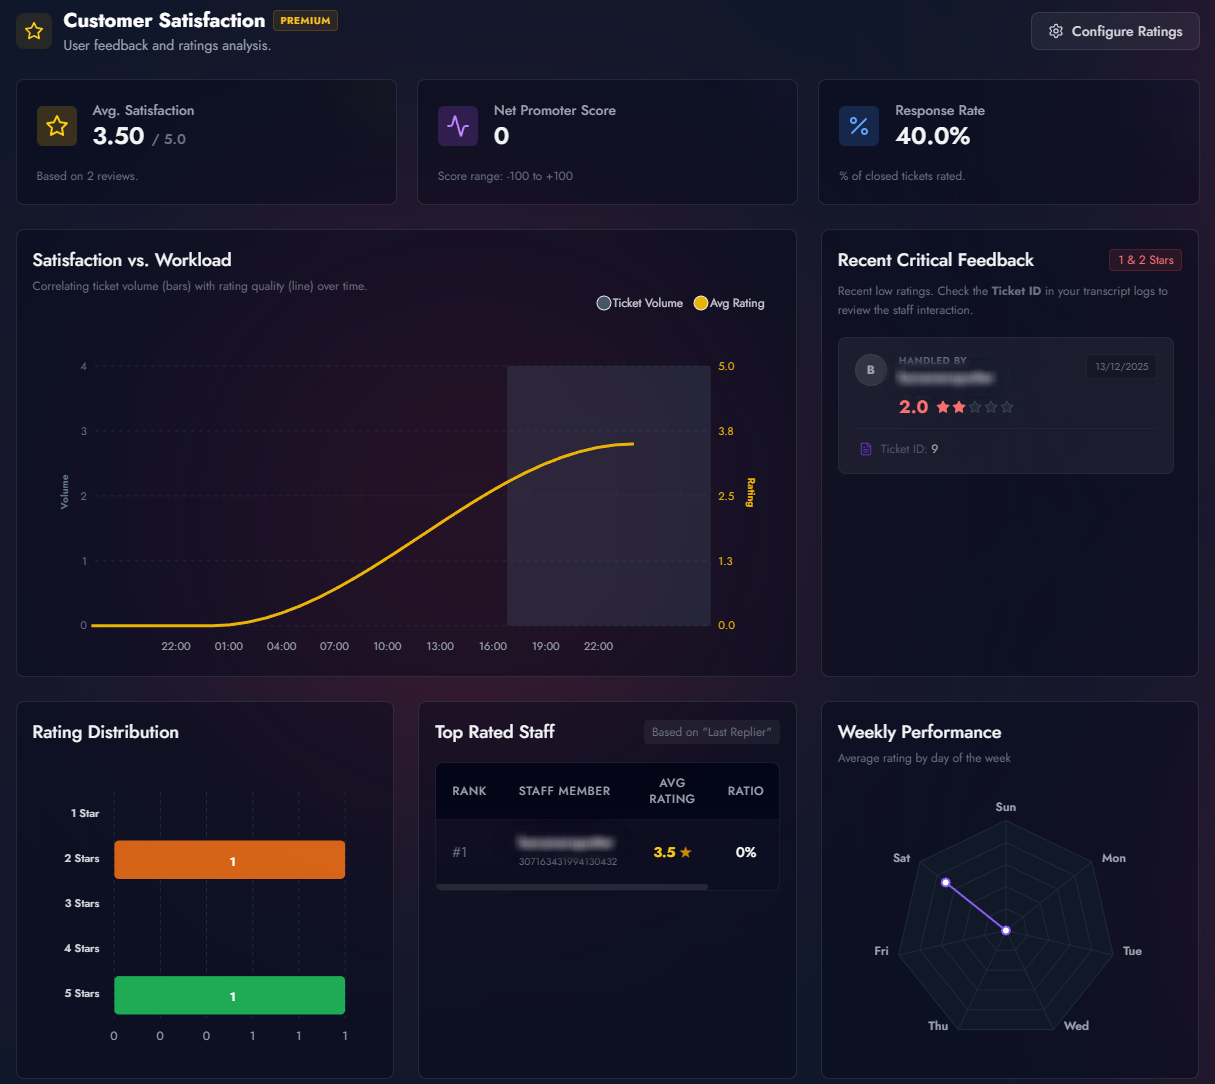
Task: Click the gold star next to 3.5 rating
Action: click(x=686, y=853)
